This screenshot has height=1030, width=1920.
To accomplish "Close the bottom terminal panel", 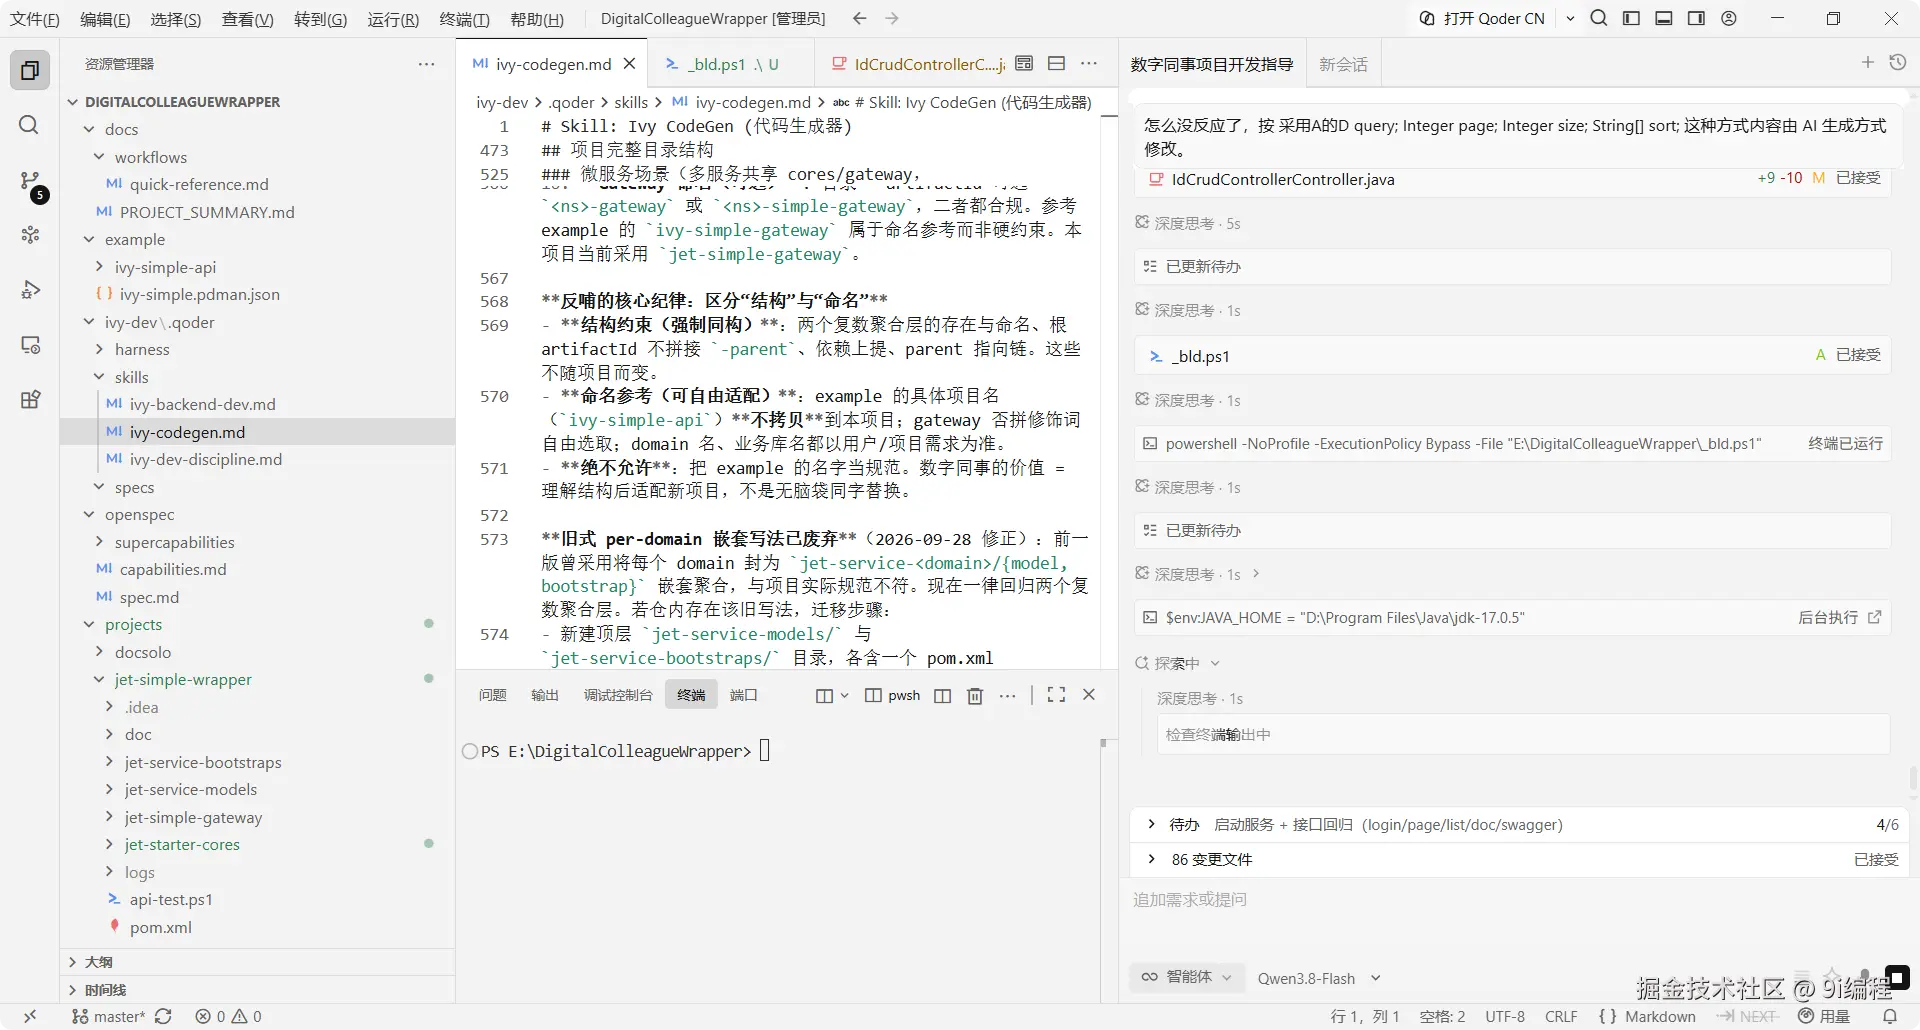I will tap(1089, 695).
